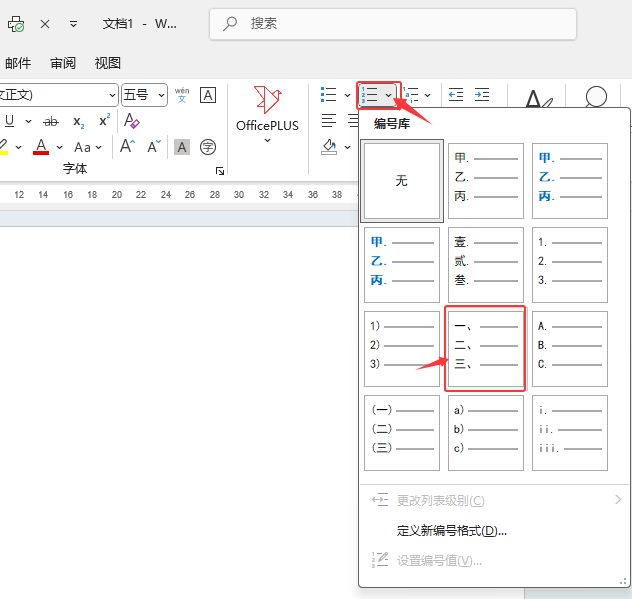This screenshot has width=632, height=599.
Task: Select the black 甲.乙.丙. numbering format
Action: [486, 181]
